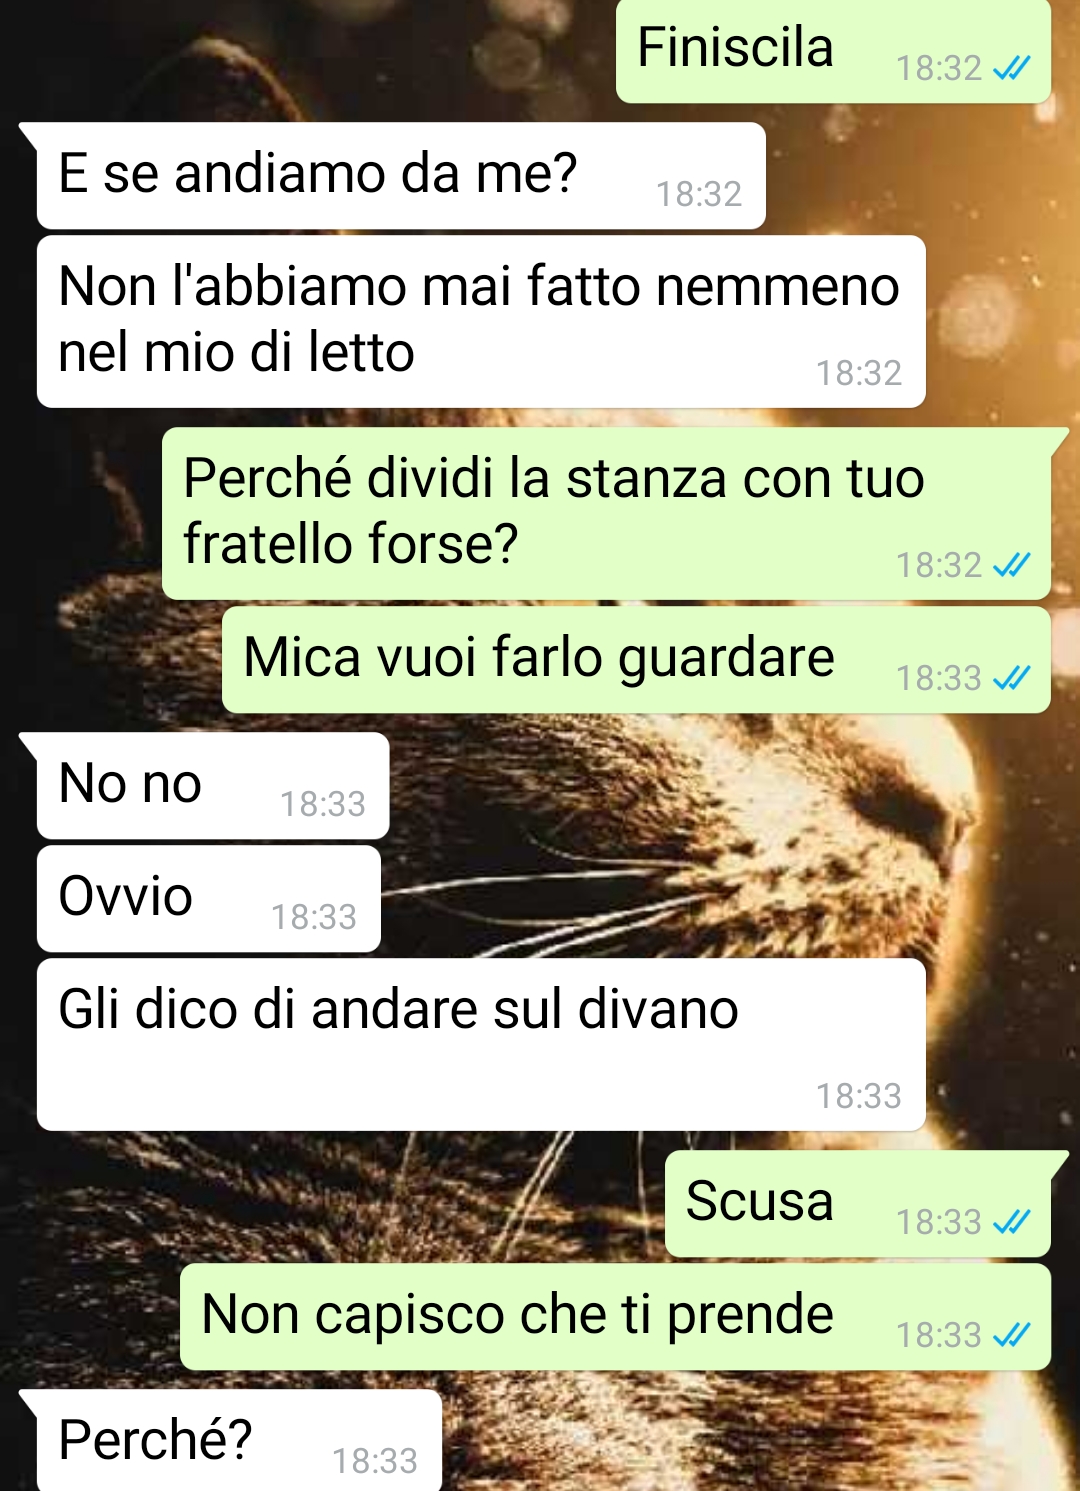Tap the read ticks on 'Perché dividi la stanza' message
The width and height of the screenshot is (1080, 1491).
pyautogui.click(x=1011, y=565)
